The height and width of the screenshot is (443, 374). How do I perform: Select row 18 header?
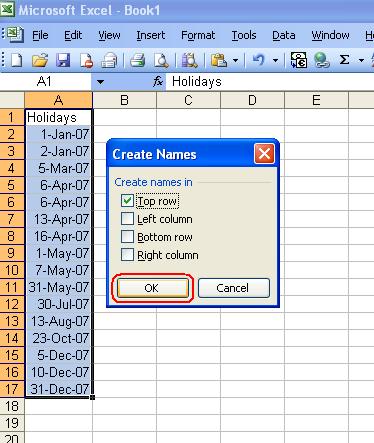coord(12,406)
